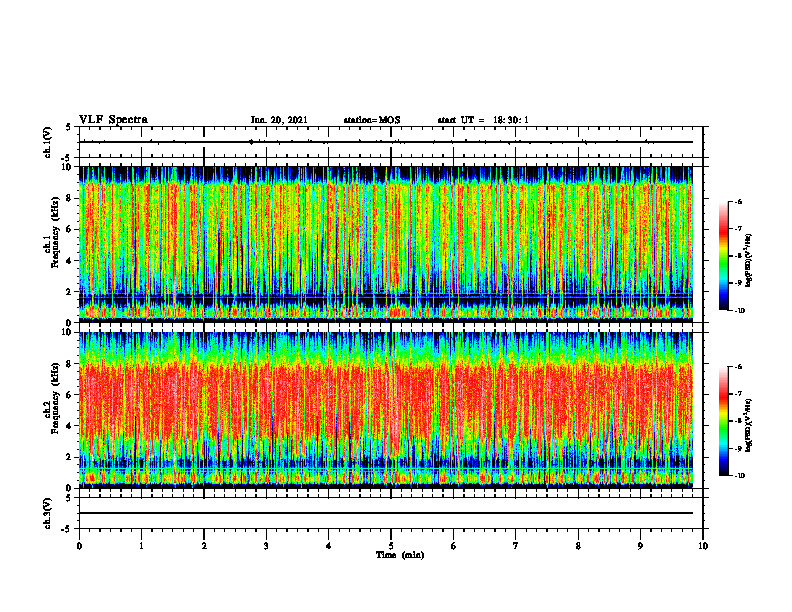Click the "-7" label on ch.2 color bar
This screenshot has width=792, height=612.
[x=737, y=394]
